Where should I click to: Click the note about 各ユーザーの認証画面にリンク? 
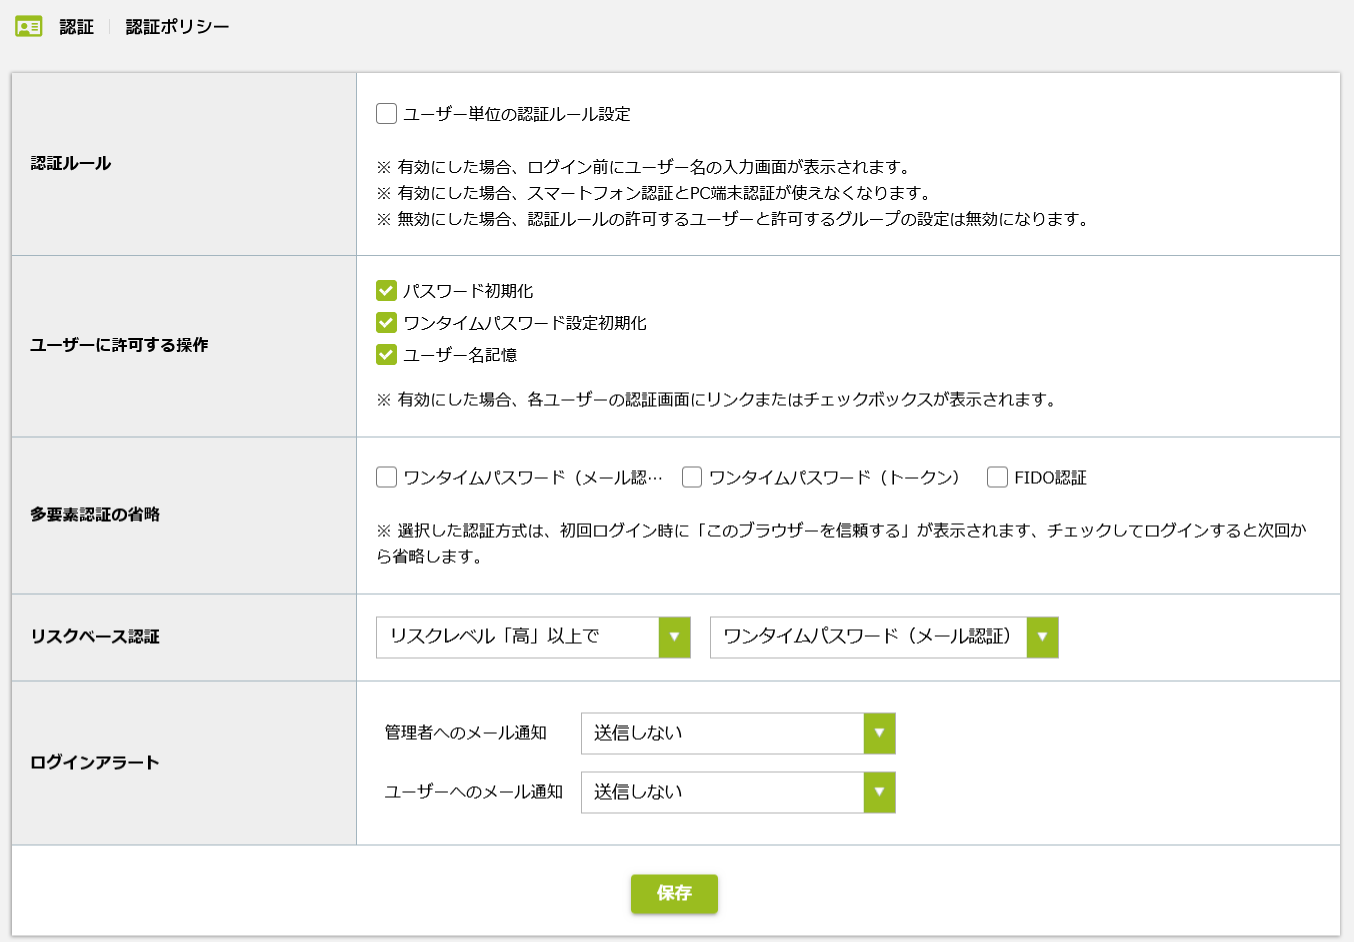pyautogui.click(x=717, y=400)
